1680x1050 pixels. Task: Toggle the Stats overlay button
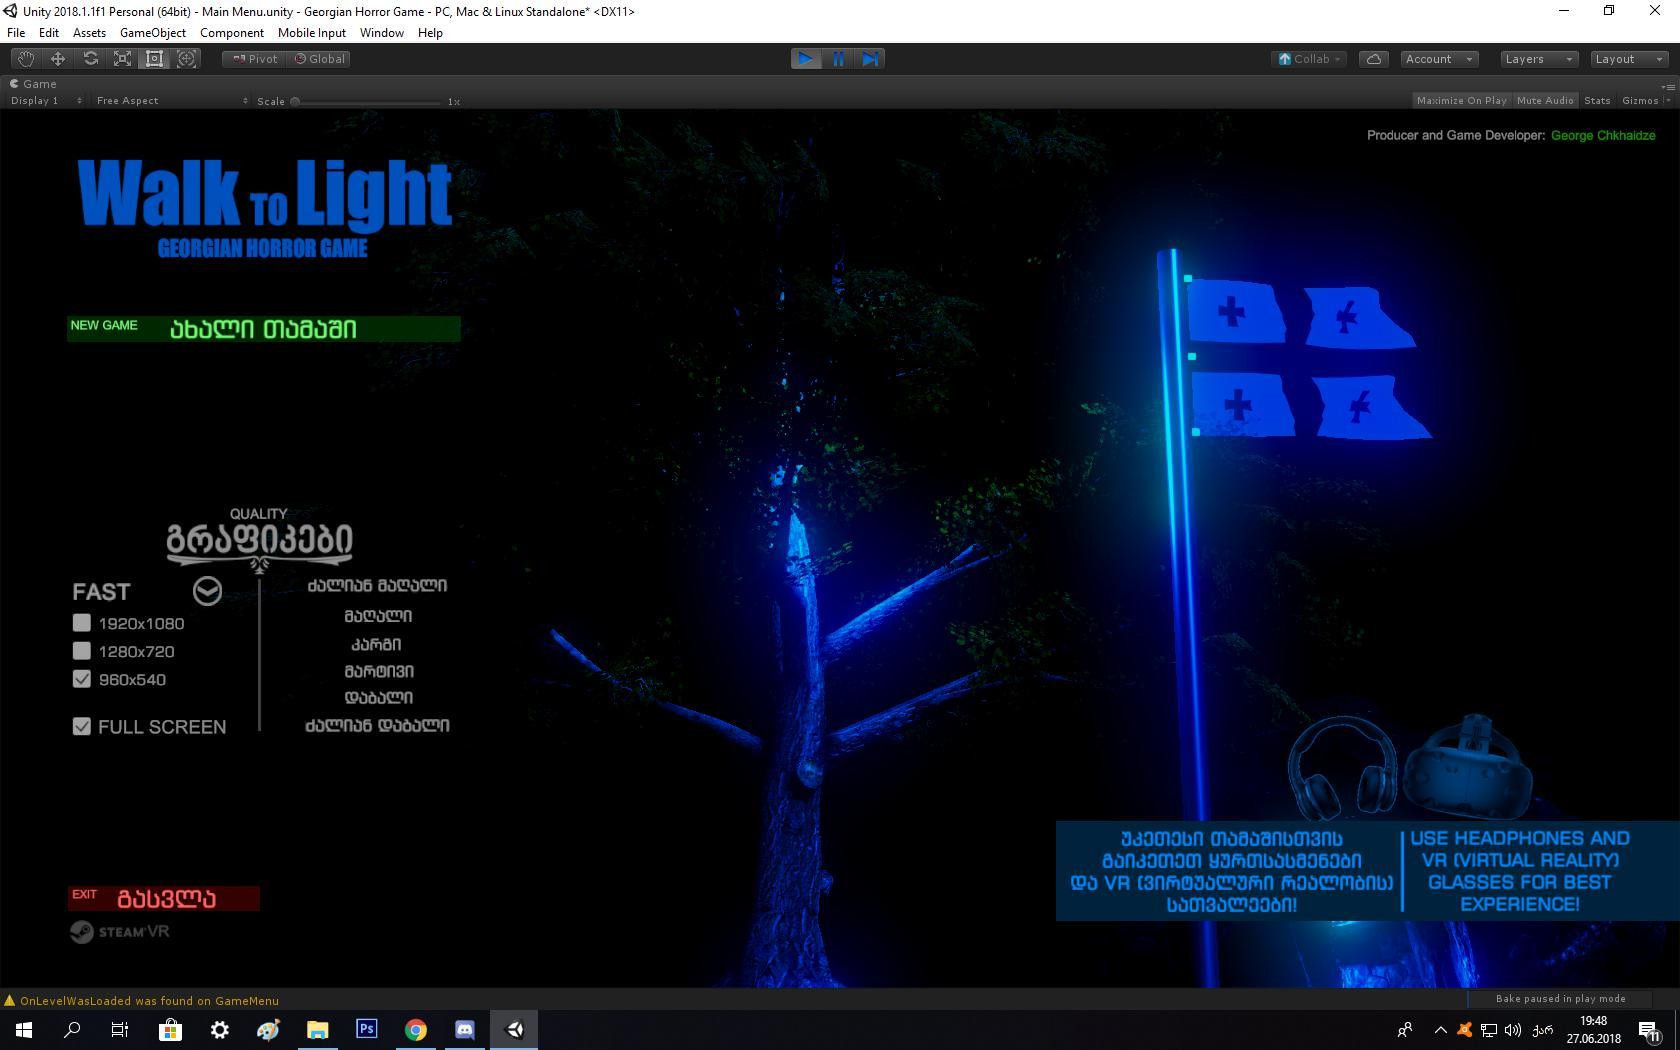click(1597, 100)
